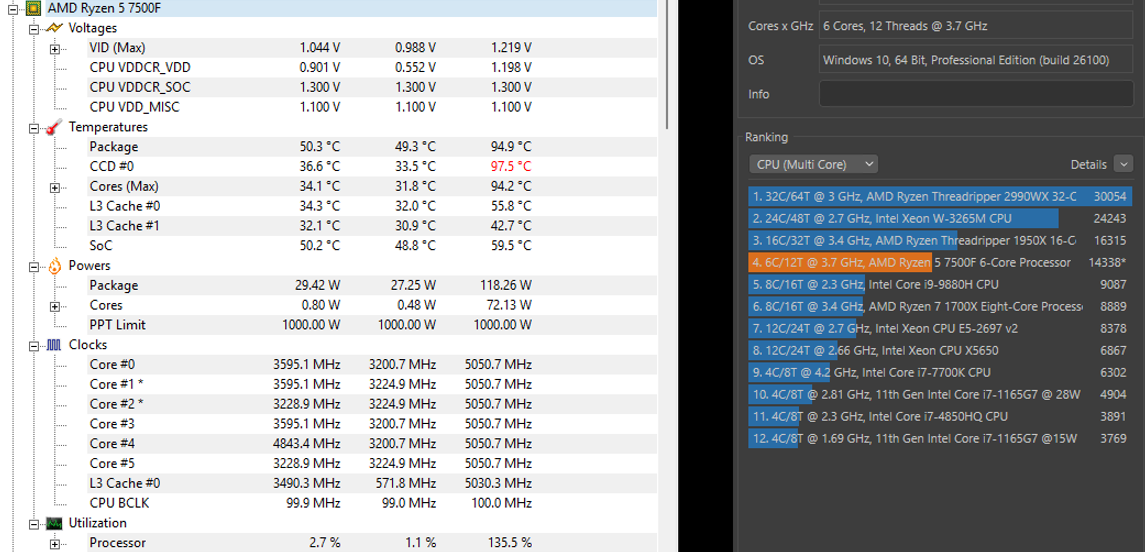Click the Utilization monitor icon
This screenshot has width=1145, height=552.
[54, 523]
